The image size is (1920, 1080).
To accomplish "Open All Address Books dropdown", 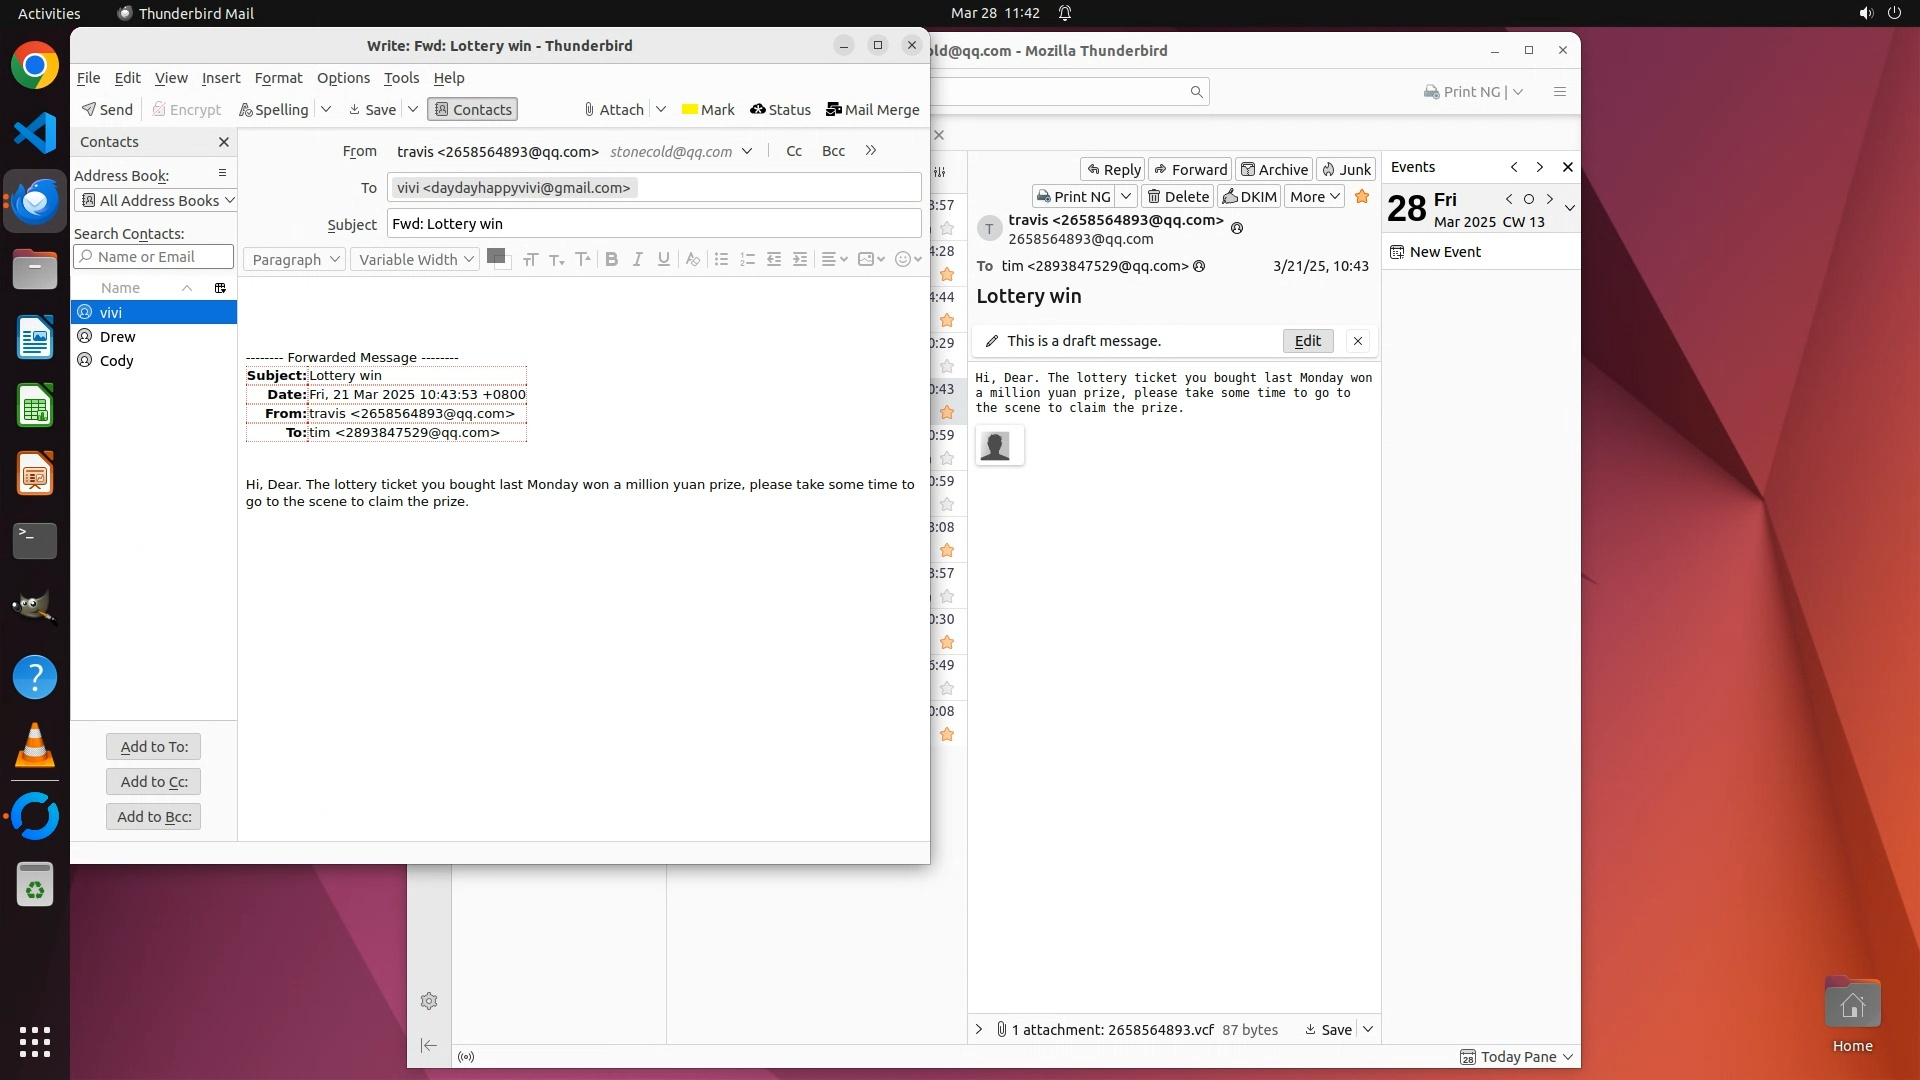I will point(155,200).
